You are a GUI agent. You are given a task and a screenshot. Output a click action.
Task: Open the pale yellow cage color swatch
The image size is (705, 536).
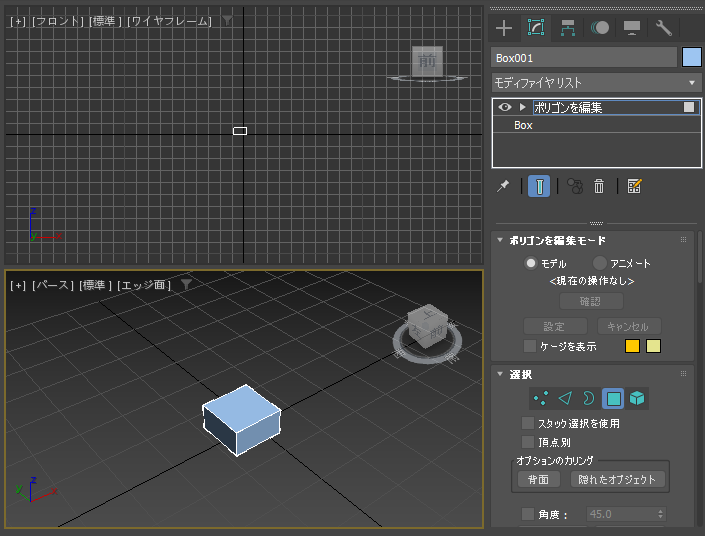point(653,346)
